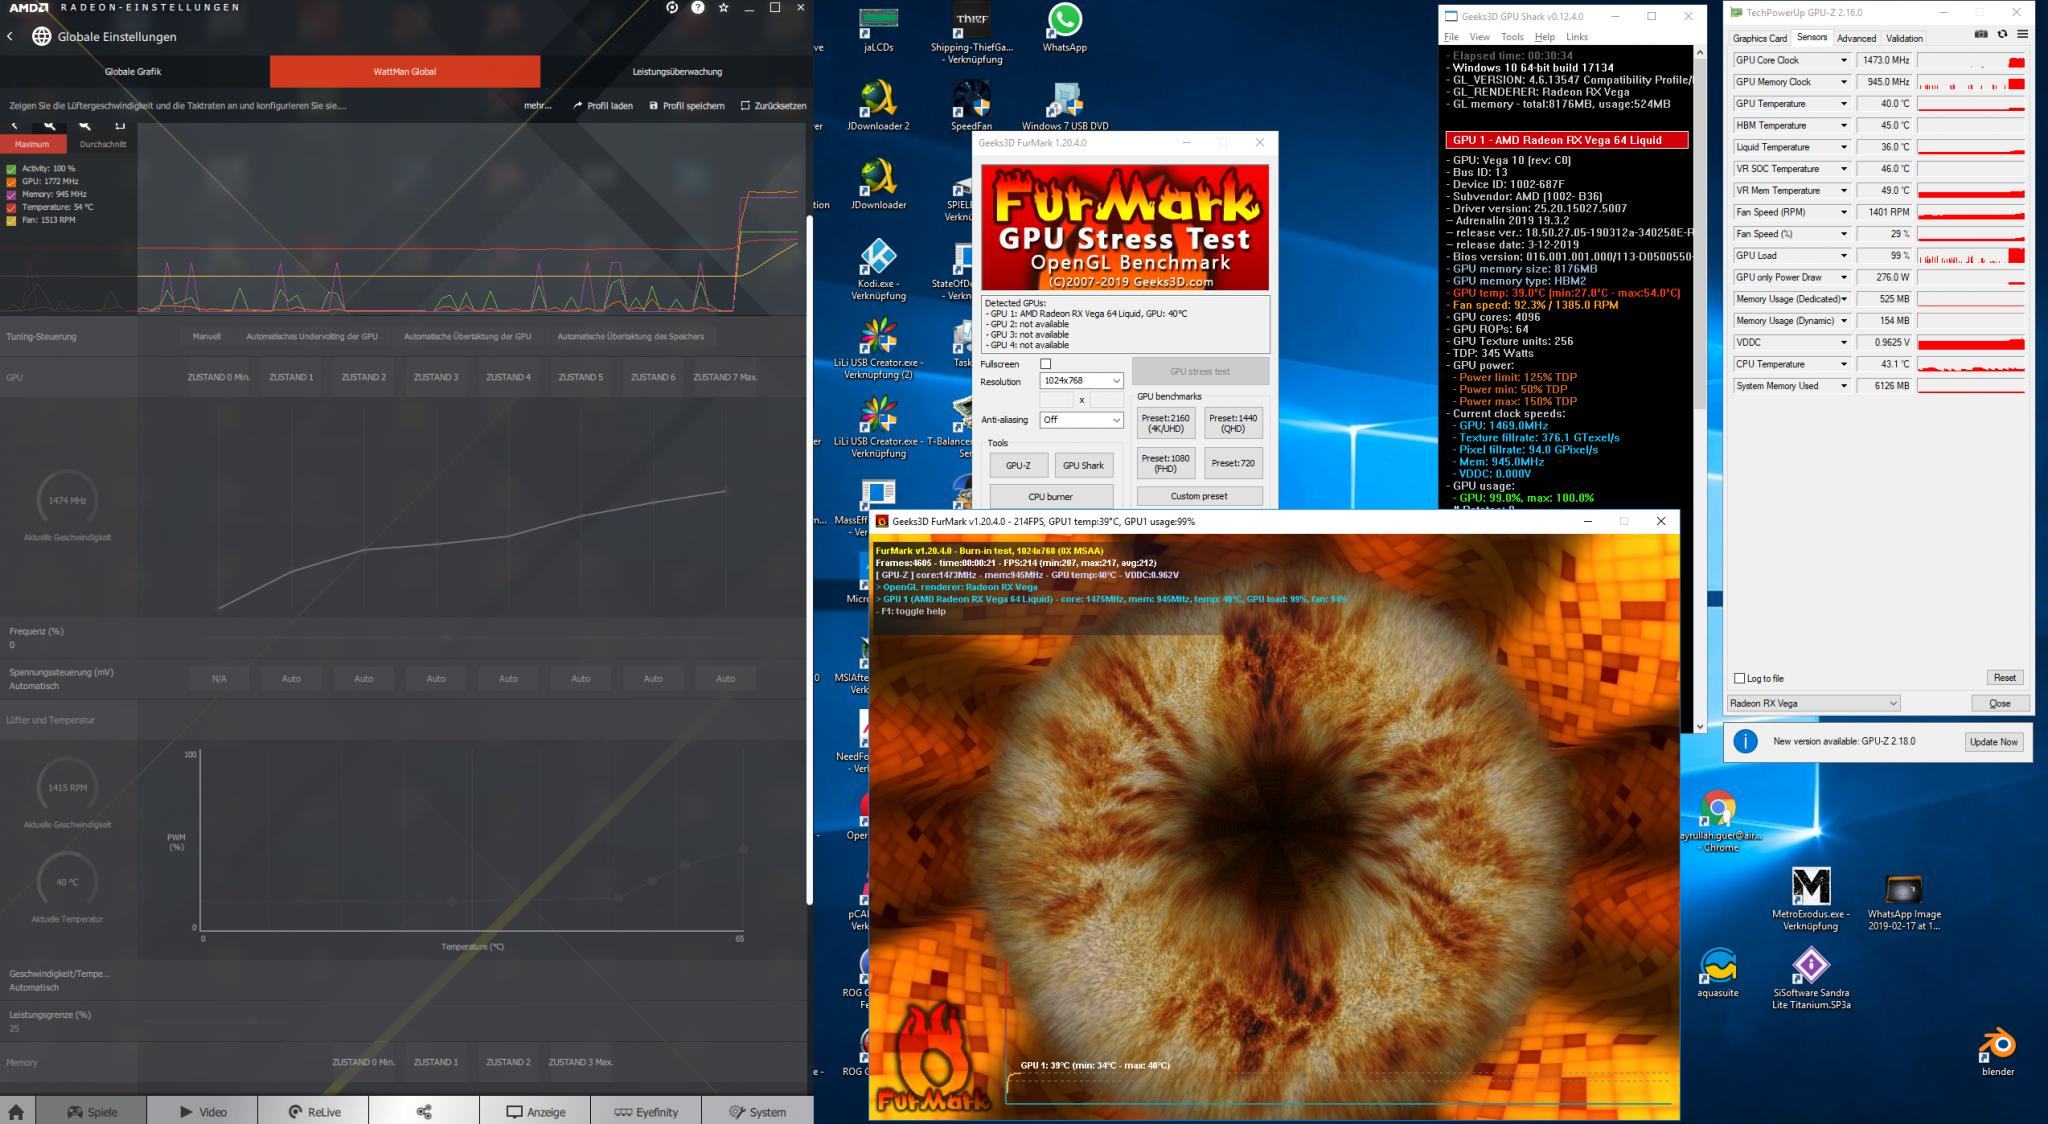Screen dimensions: 2048x1124
Task: Open MetroExodus shortcut on desktop
Action: pos(1810,899)
